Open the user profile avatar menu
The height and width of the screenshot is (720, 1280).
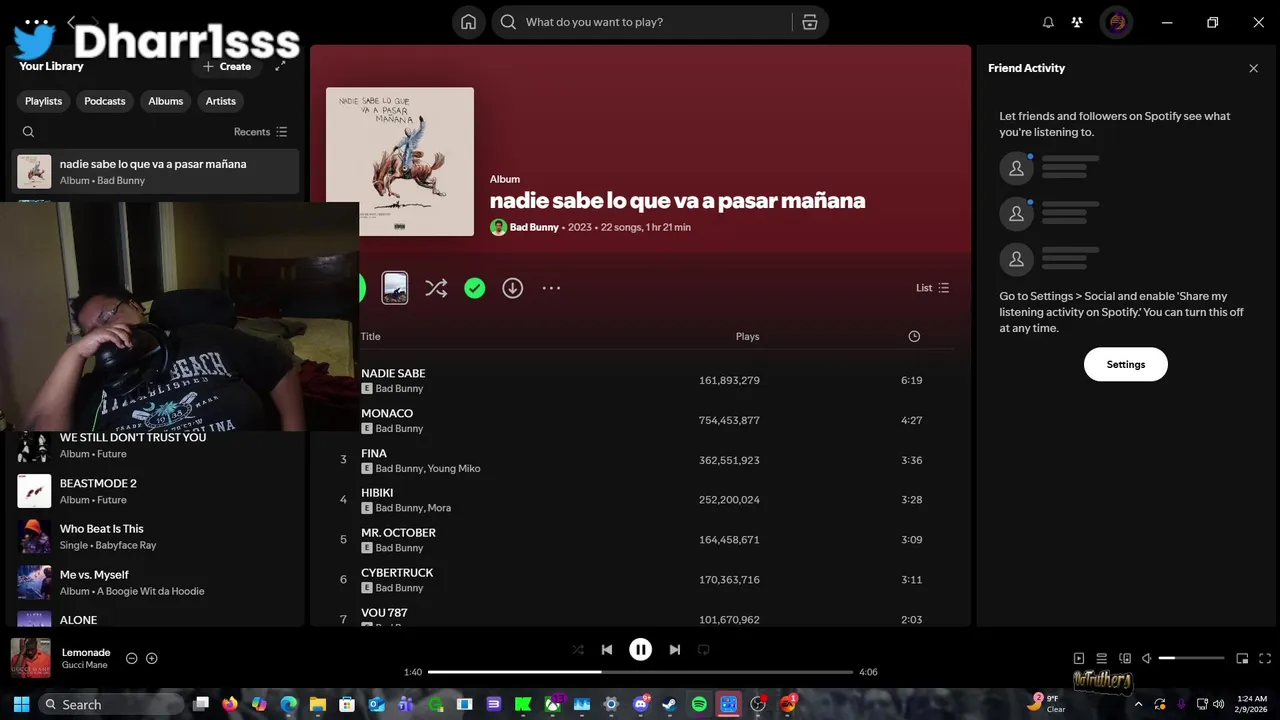[1117, 22]
